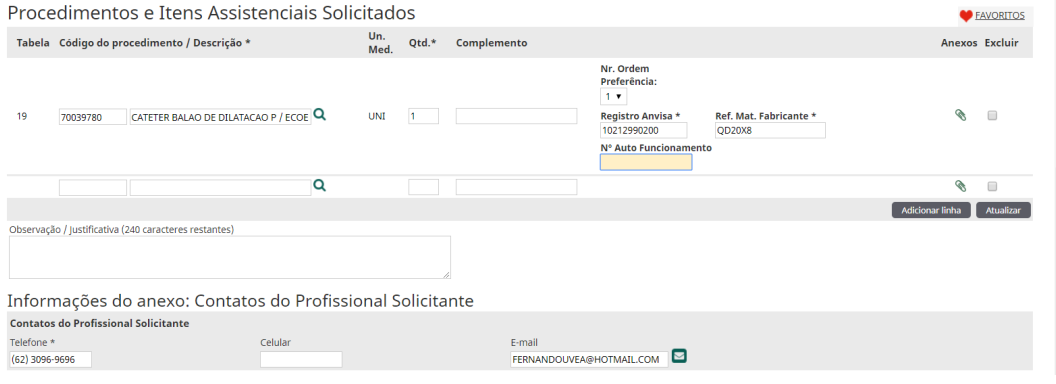Image resolution: width=1056 pixels, height=384 pixels.
Task: Click the FAVORITOS link
Action: tap(999, 15)
